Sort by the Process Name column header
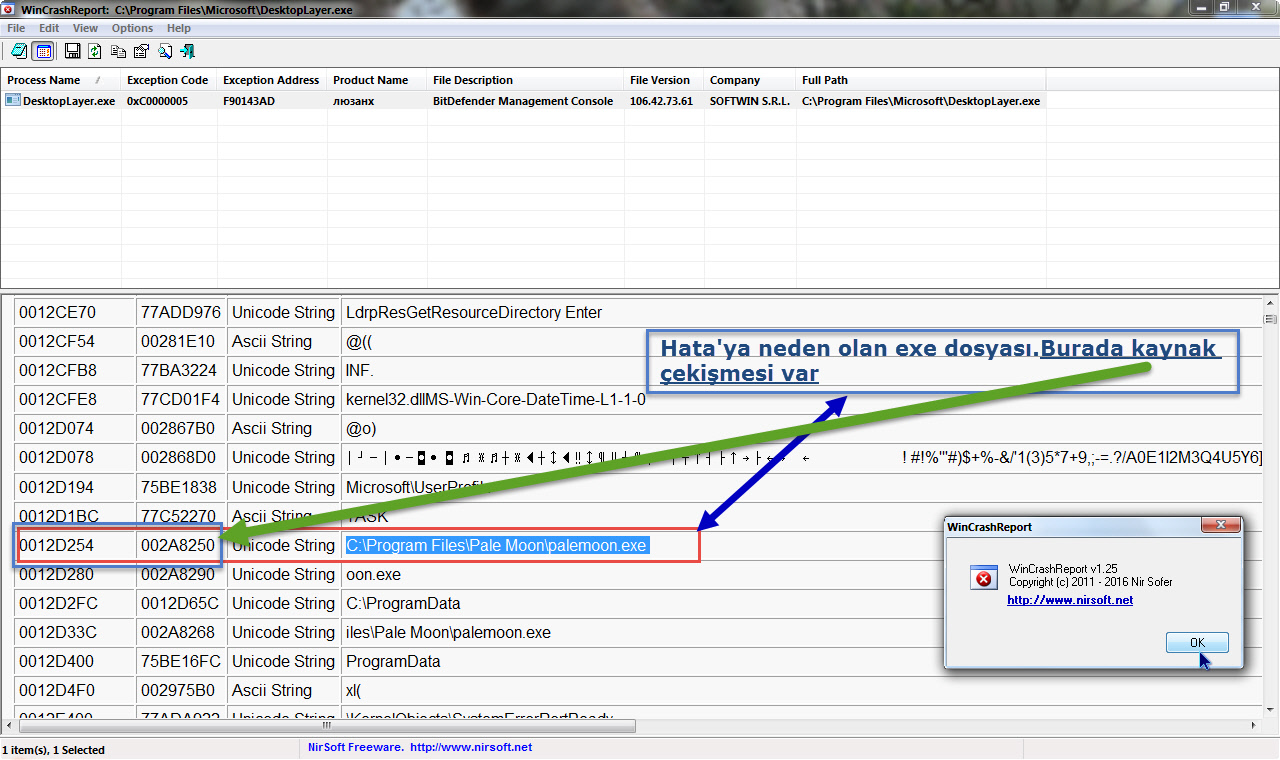Screen dimensions: 1280x760 pos(60,80)
